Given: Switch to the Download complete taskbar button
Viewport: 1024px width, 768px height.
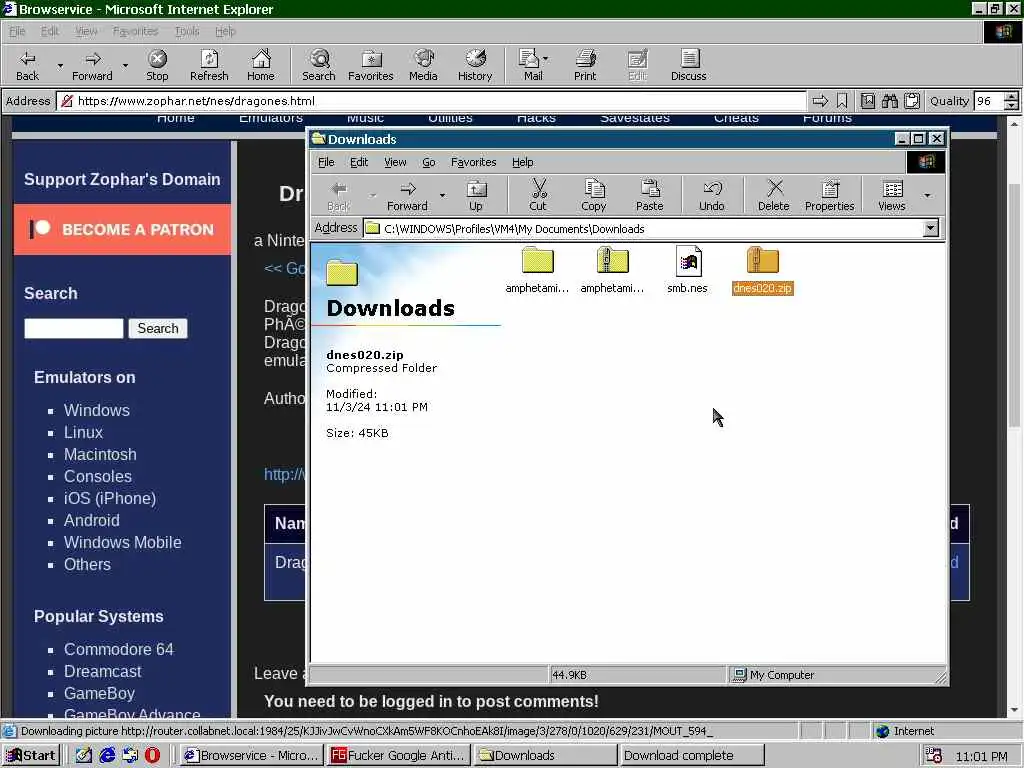Looking at the screenshot, I should (x=691, y=755).
